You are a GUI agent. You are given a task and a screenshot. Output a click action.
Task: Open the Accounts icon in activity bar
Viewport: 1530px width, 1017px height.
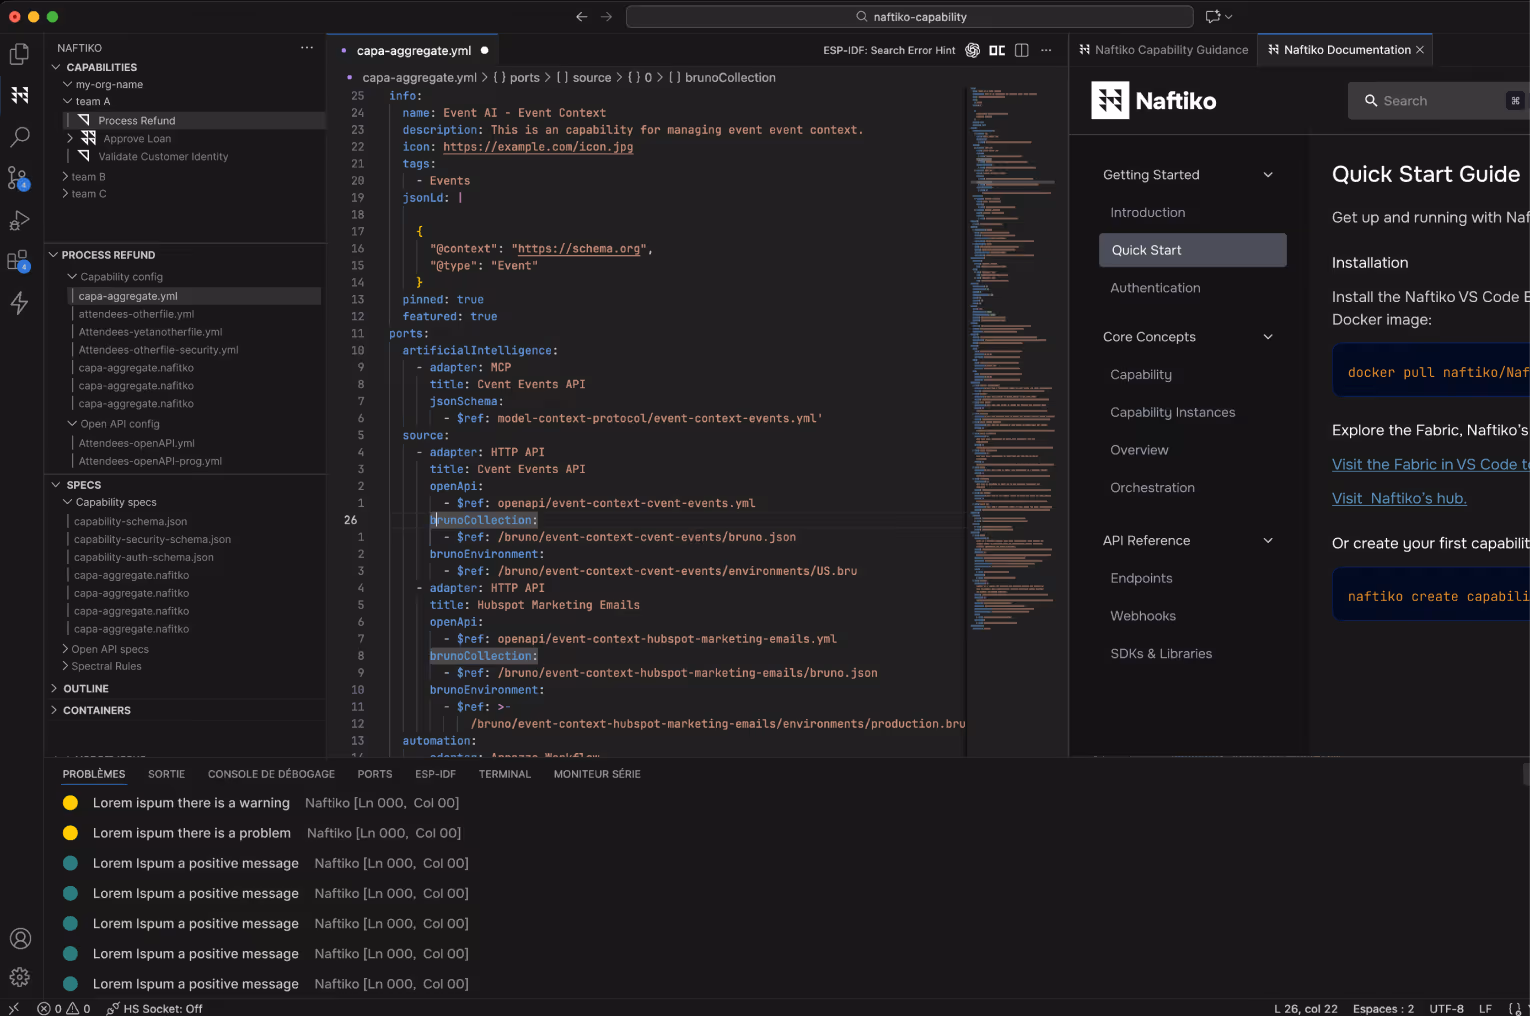[20, 938]
